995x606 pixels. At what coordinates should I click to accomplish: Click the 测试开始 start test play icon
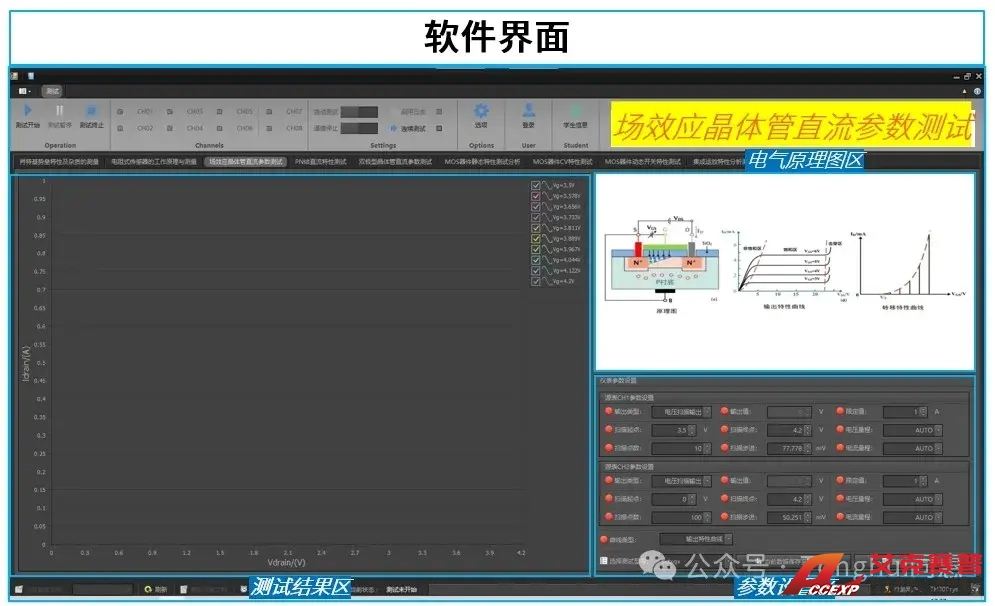28,111
